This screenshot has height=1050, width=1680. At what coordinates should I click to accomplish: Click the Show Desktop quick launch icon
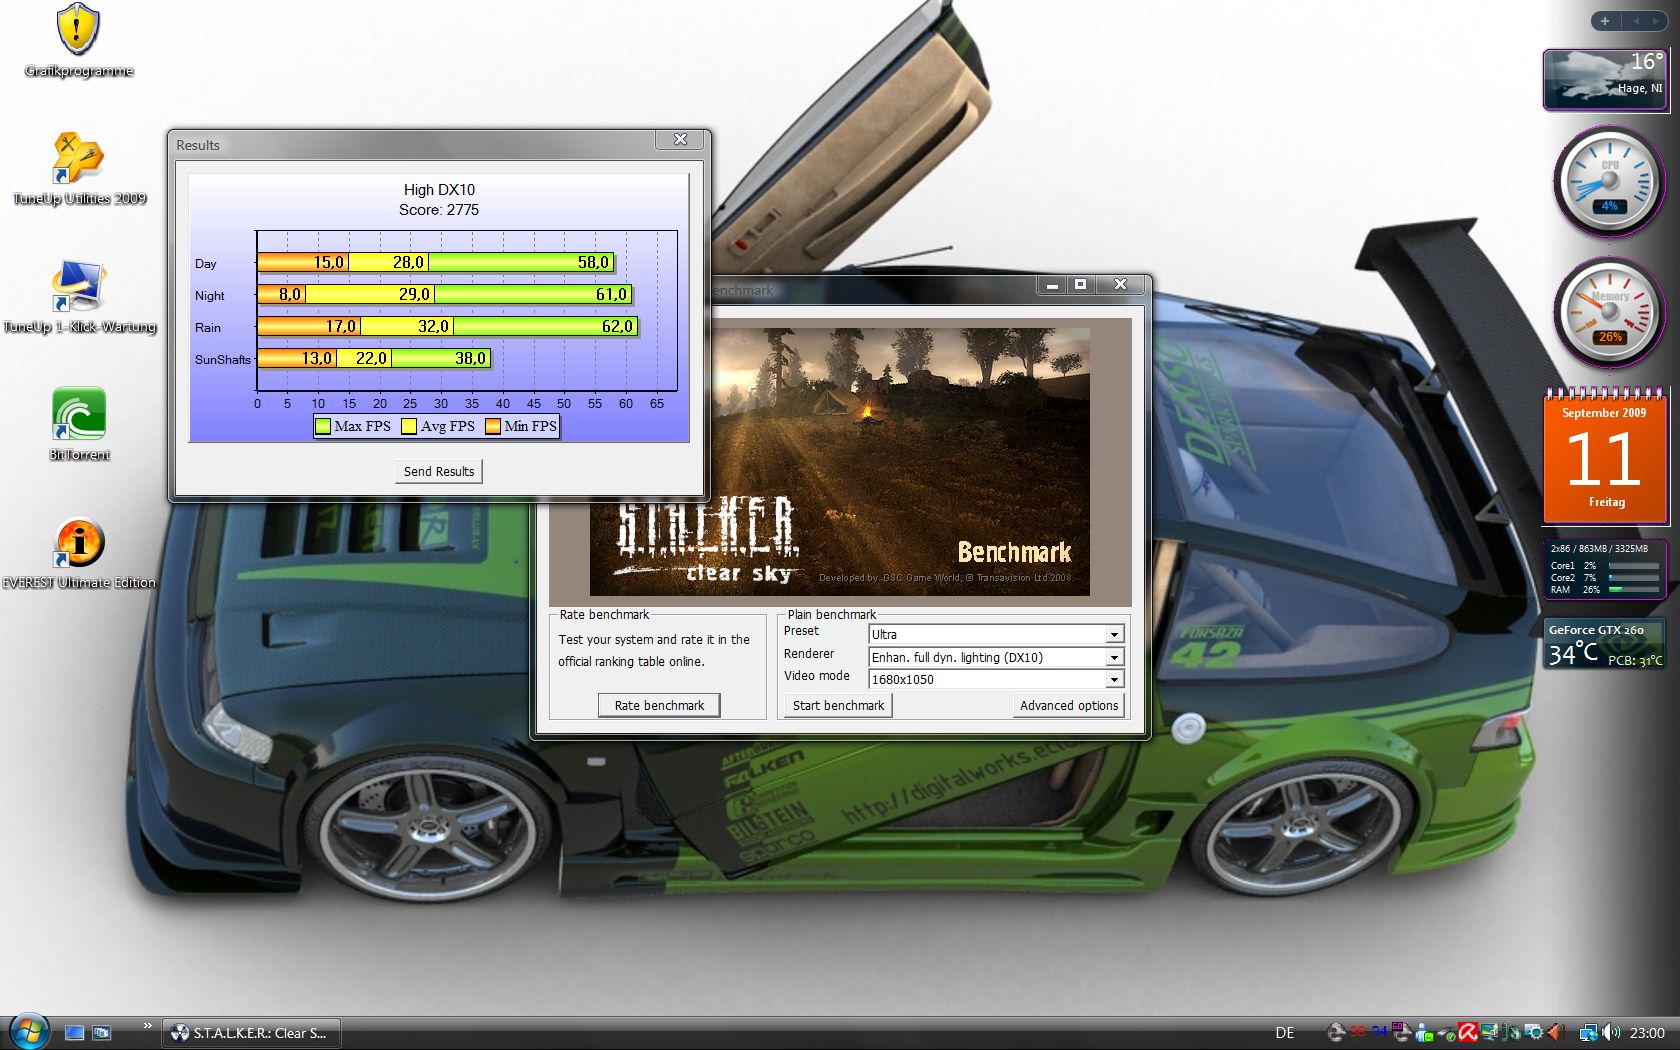pyautogui.click(x=74, y=1033)
